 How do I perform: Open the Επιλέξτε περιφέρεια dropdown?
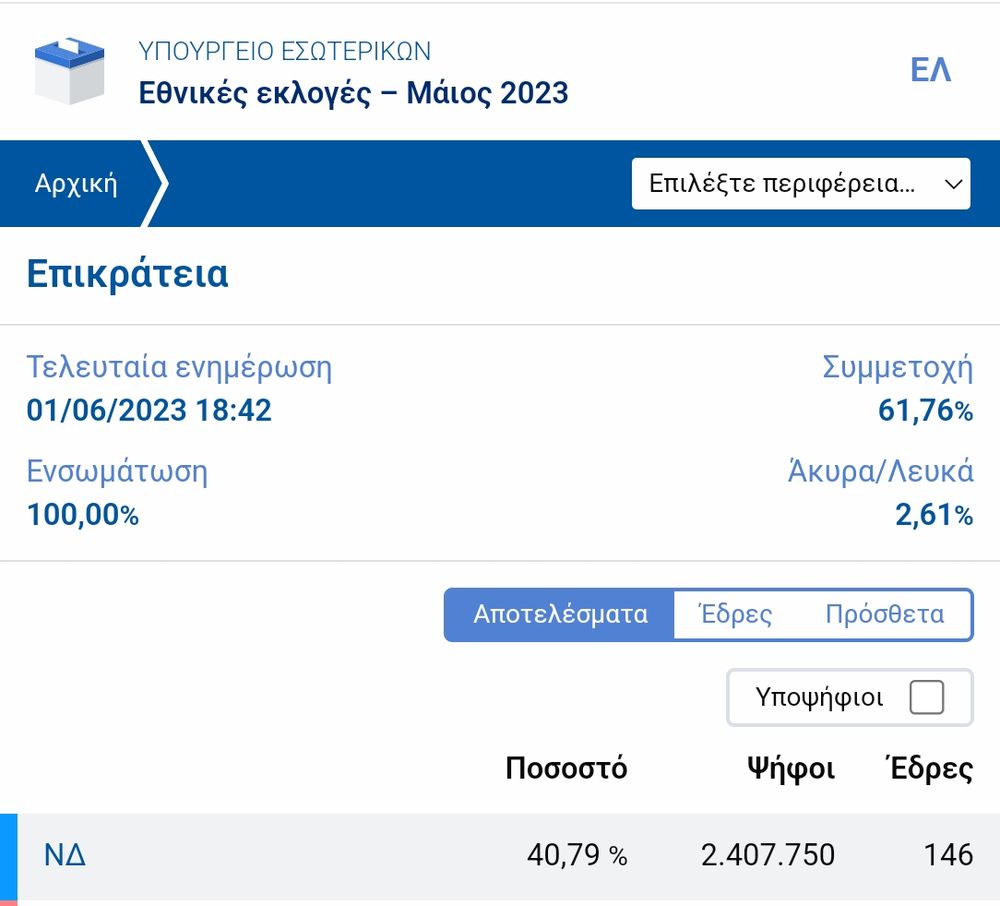782,184
